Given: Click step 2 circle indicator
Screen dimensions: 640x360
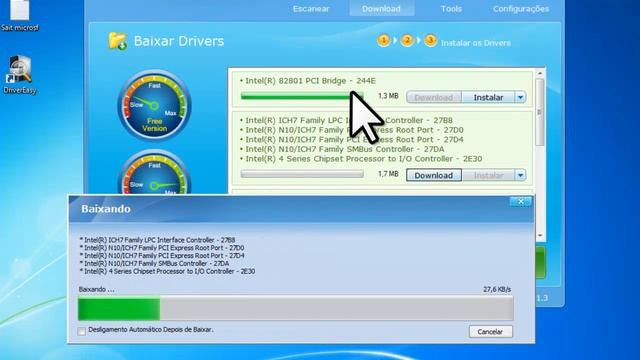Looking at the screenshot, I should [x=407, y=41].
